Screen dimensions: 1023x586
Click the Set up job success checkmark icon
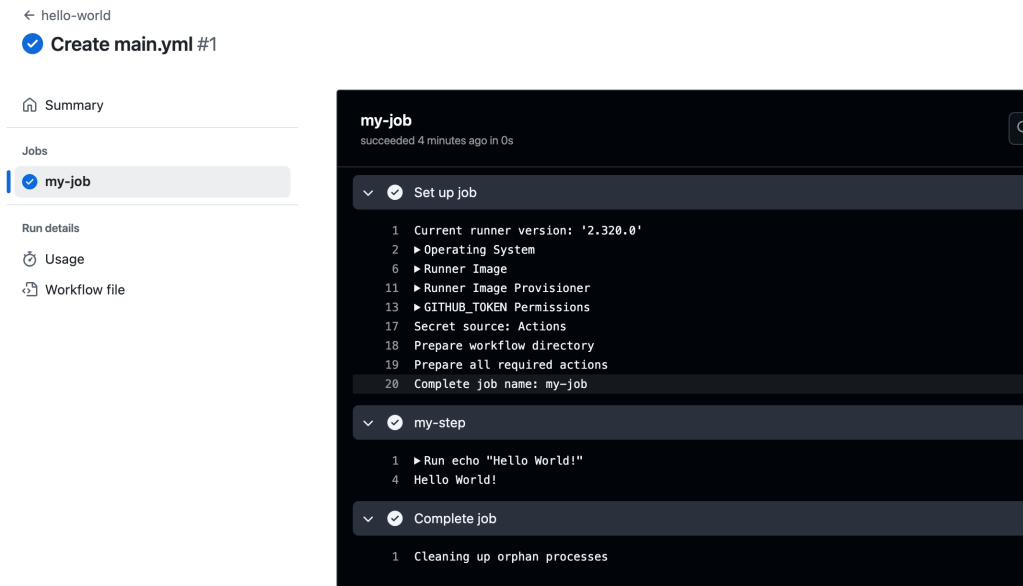click(395, 193)
